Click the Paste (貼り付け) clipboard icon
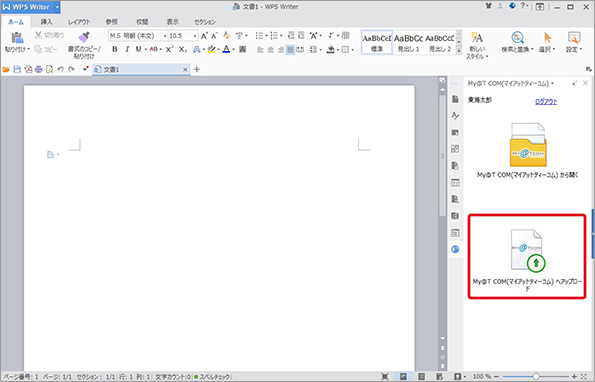This screenshot has width=595, height=382. click(x=17, y=38)
